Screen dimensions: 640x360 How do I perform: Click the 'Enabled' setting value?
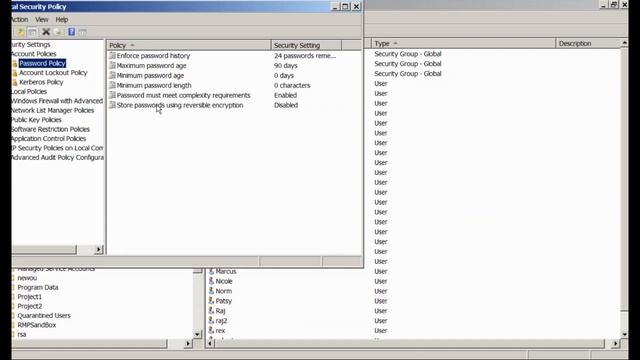click(x=285, y=95)
